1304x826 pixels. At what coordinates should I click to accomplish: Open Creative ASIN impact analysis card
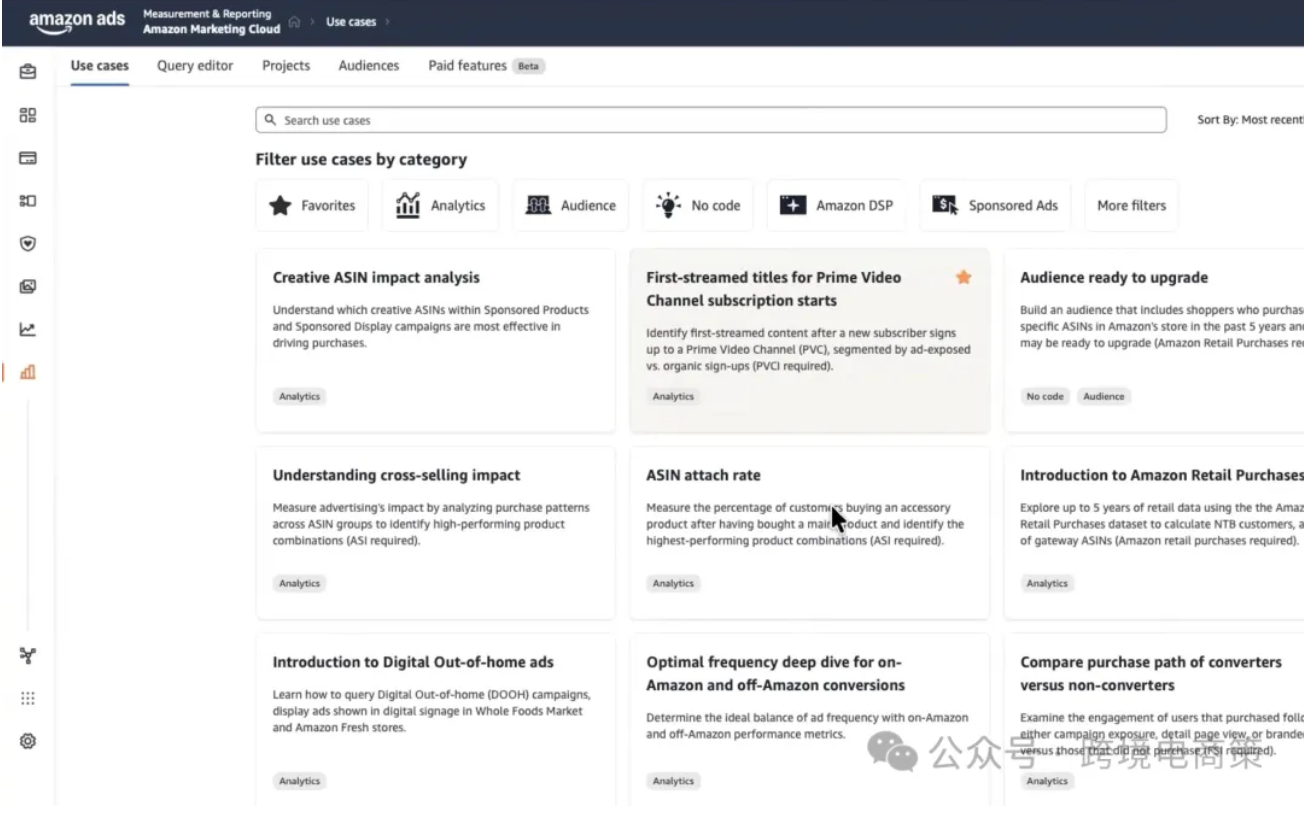[435, 340]
